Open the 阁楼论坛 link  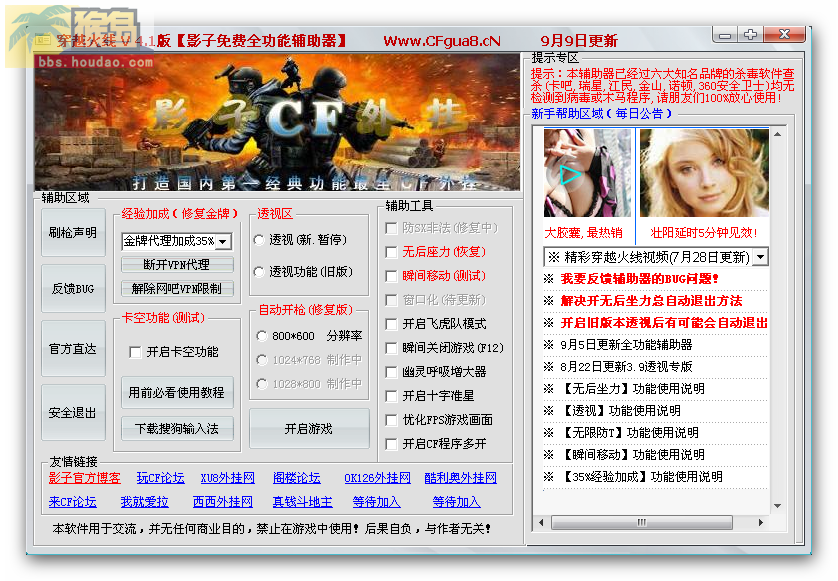point(297,478)
